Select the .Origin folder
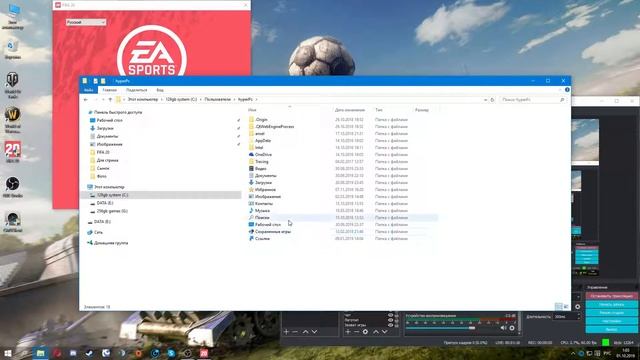Image resolution: width=640 pixels, height=360 pixels. (x=261, y=120)
